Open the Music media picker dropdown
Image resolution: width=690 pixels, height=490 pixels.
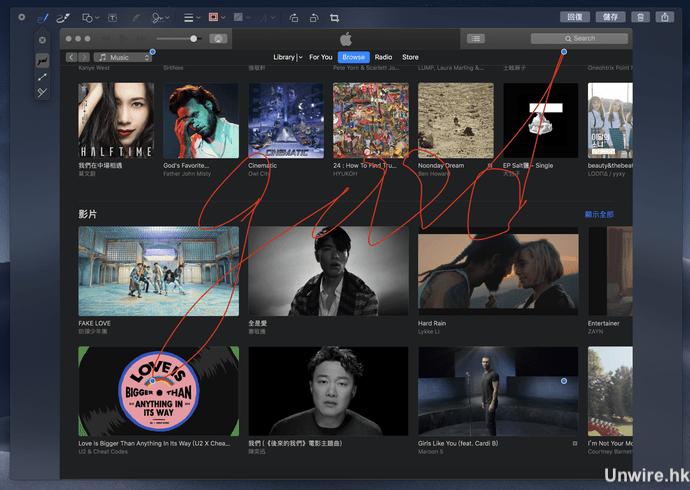pyautogui.click(x=123, y=58)
